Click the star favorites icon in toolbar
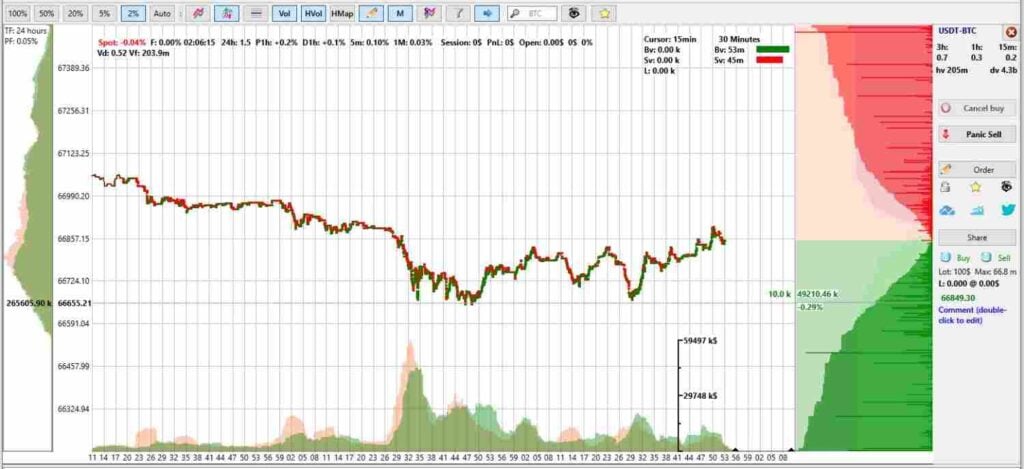The height and width of the screenshot is (469, 1024). pos(605,13)
